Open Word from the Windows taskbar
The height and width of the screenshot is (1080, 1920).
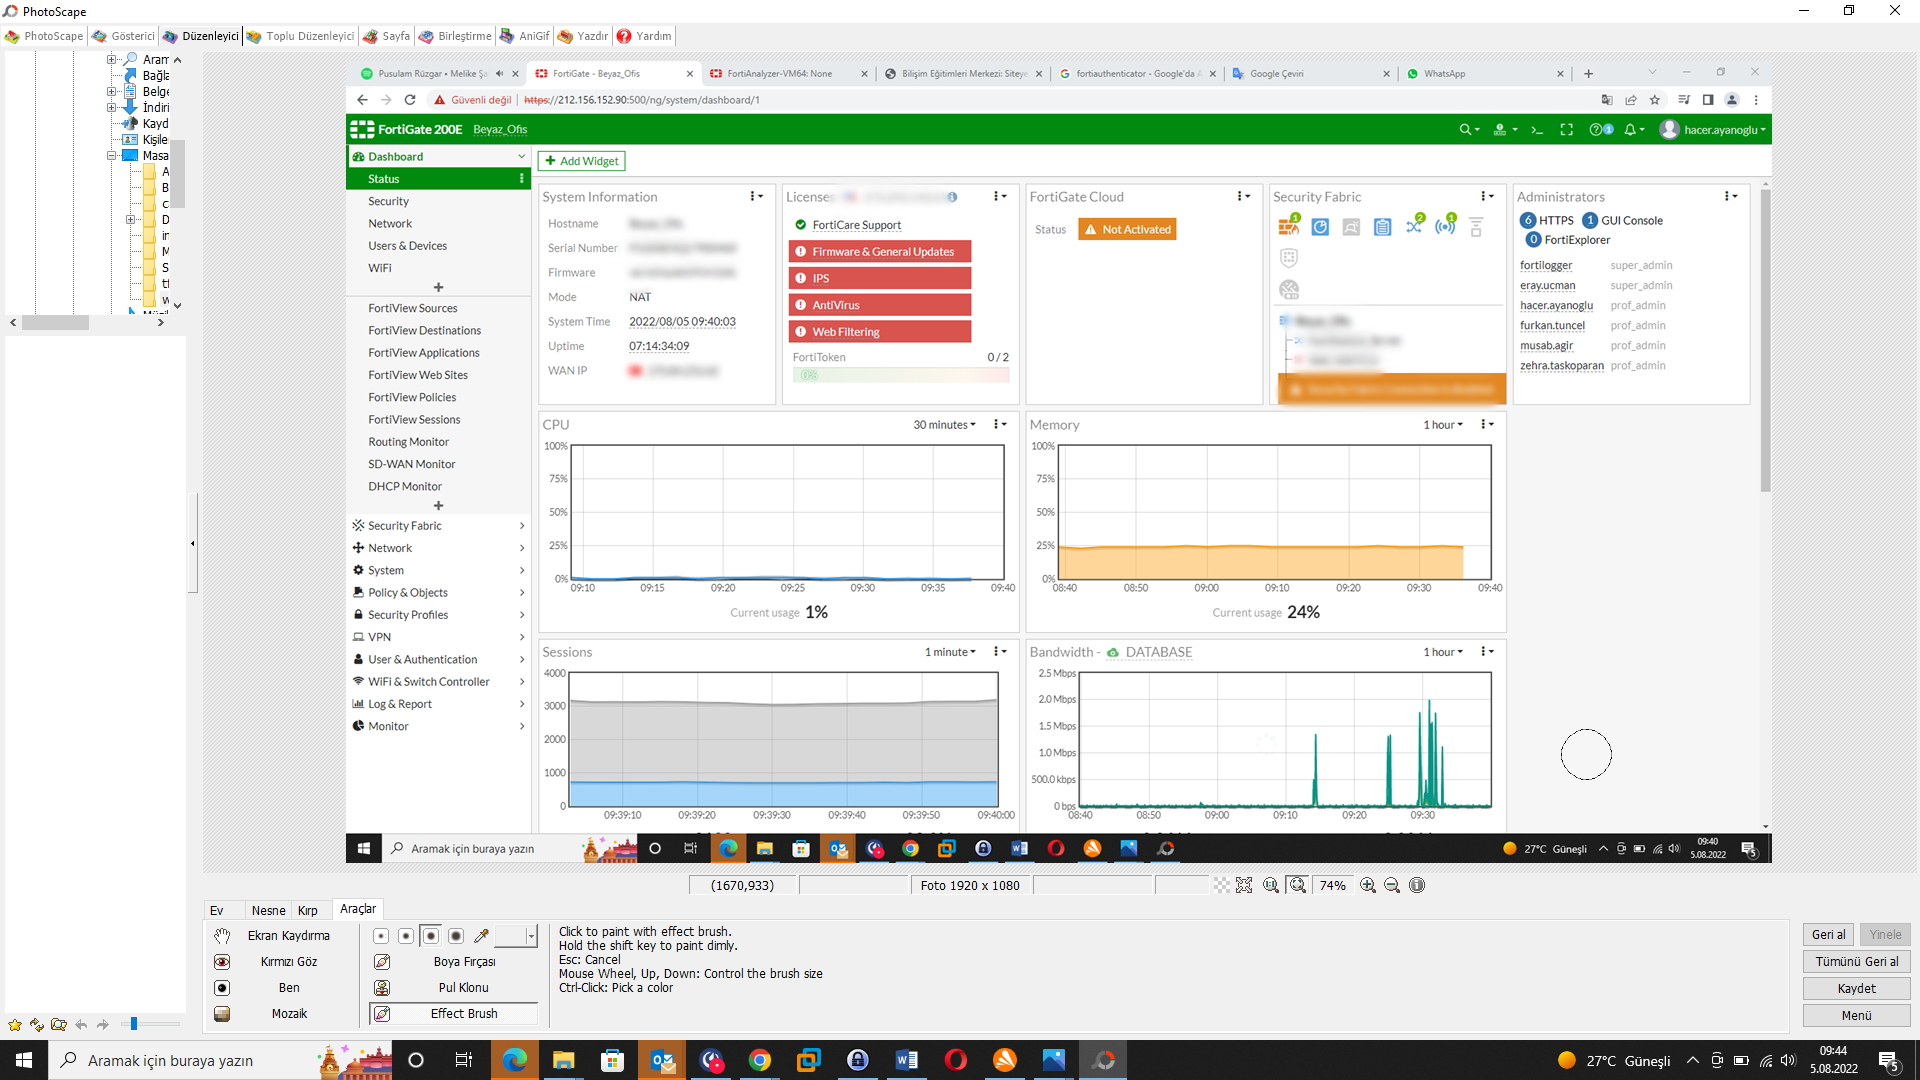(907, 1060)
